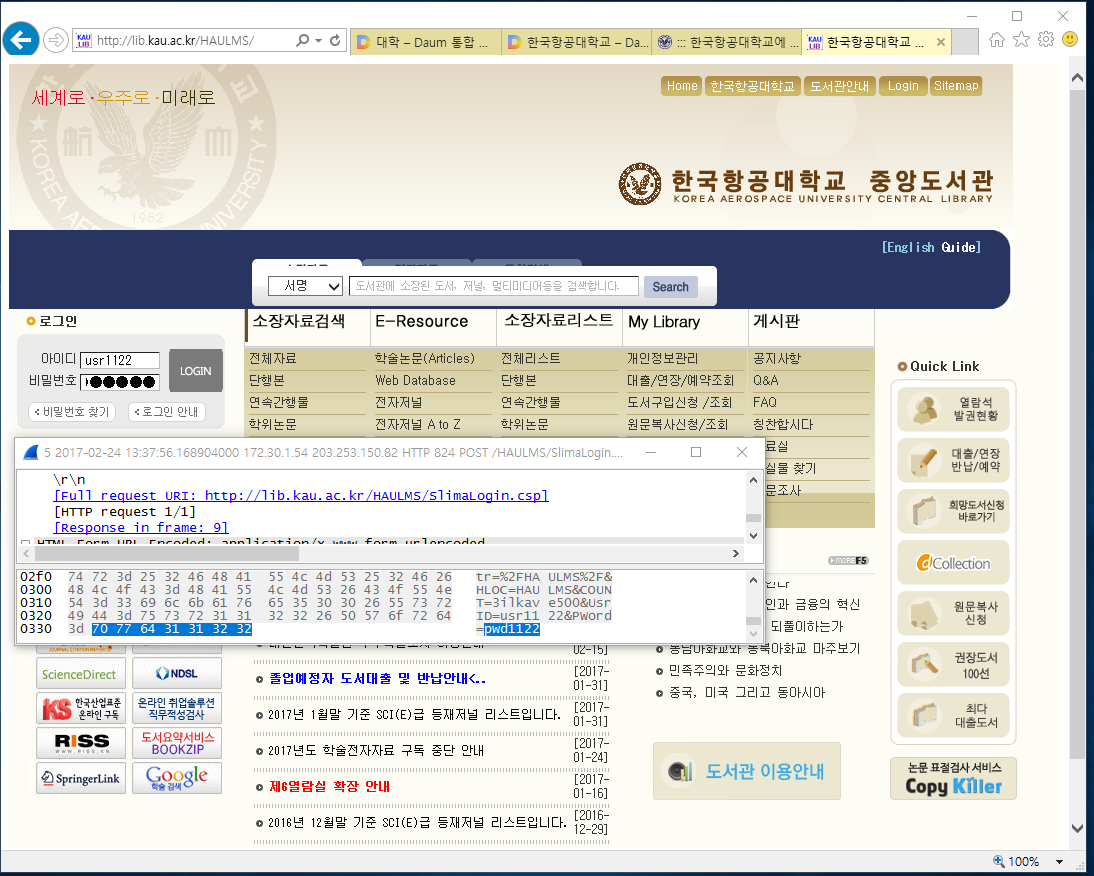Viewport: 1094px width, 876px height.
Task: Open the 공지사항 submenu item
Action: point(777,358)
